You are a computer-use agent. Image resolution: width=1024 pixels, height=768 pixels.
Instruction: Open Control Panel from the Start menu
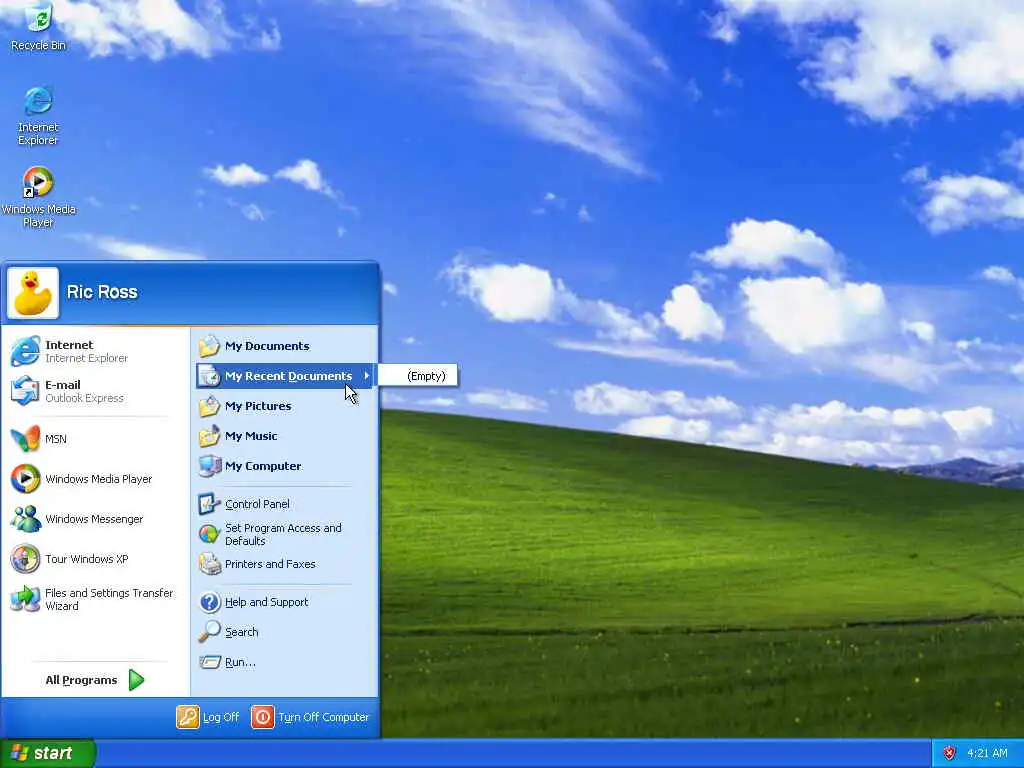click(x=286, y=504)
